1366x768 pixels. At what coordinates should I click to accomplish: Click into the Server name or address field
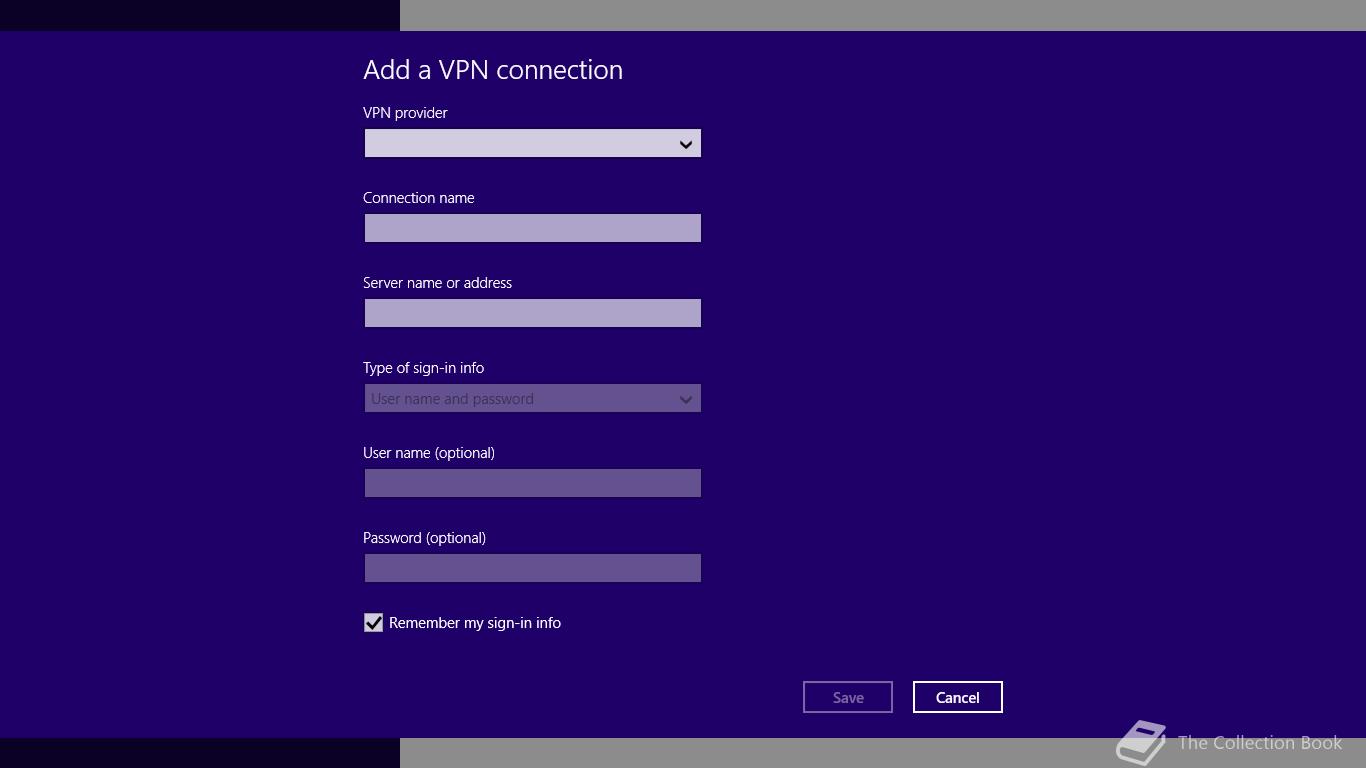pos(532,314)
